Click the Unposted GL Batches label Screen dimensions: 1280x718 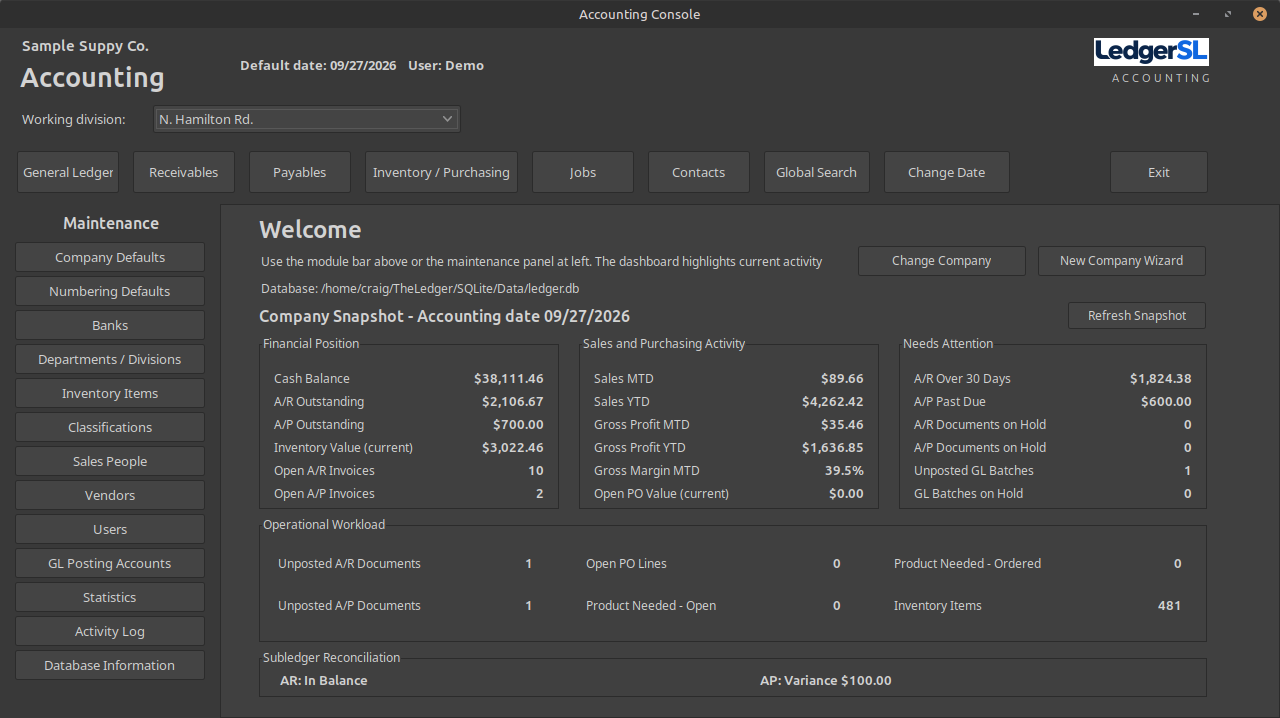974,471
